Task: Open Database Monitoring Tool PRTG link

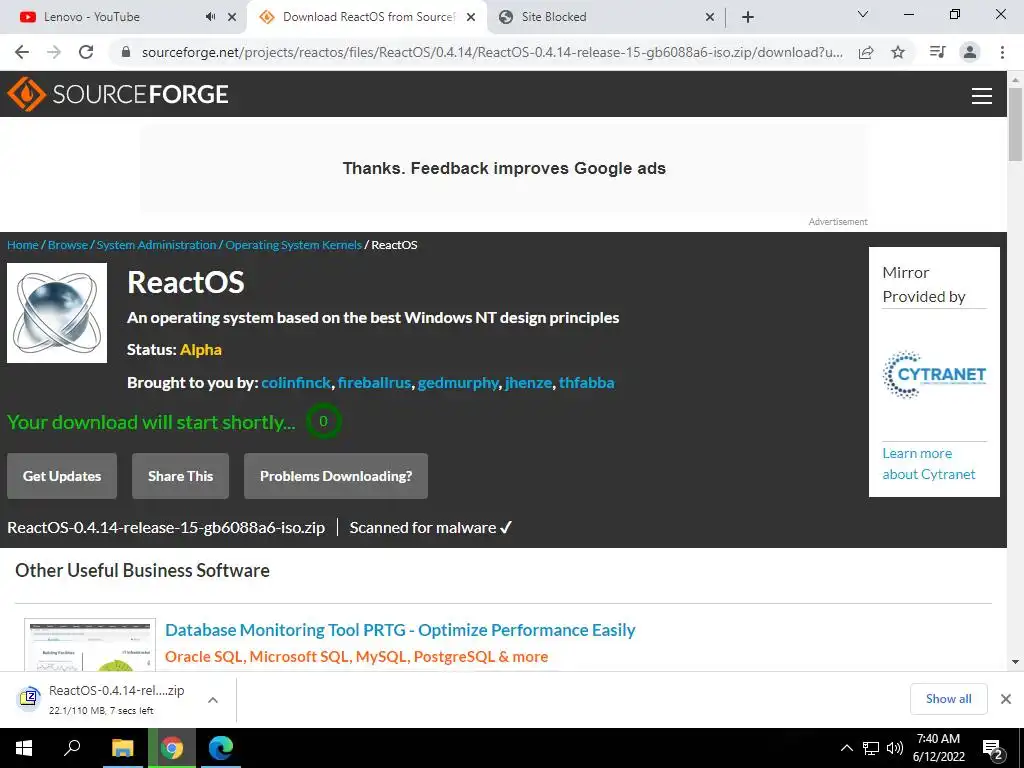Action: [x=400, y=630]
